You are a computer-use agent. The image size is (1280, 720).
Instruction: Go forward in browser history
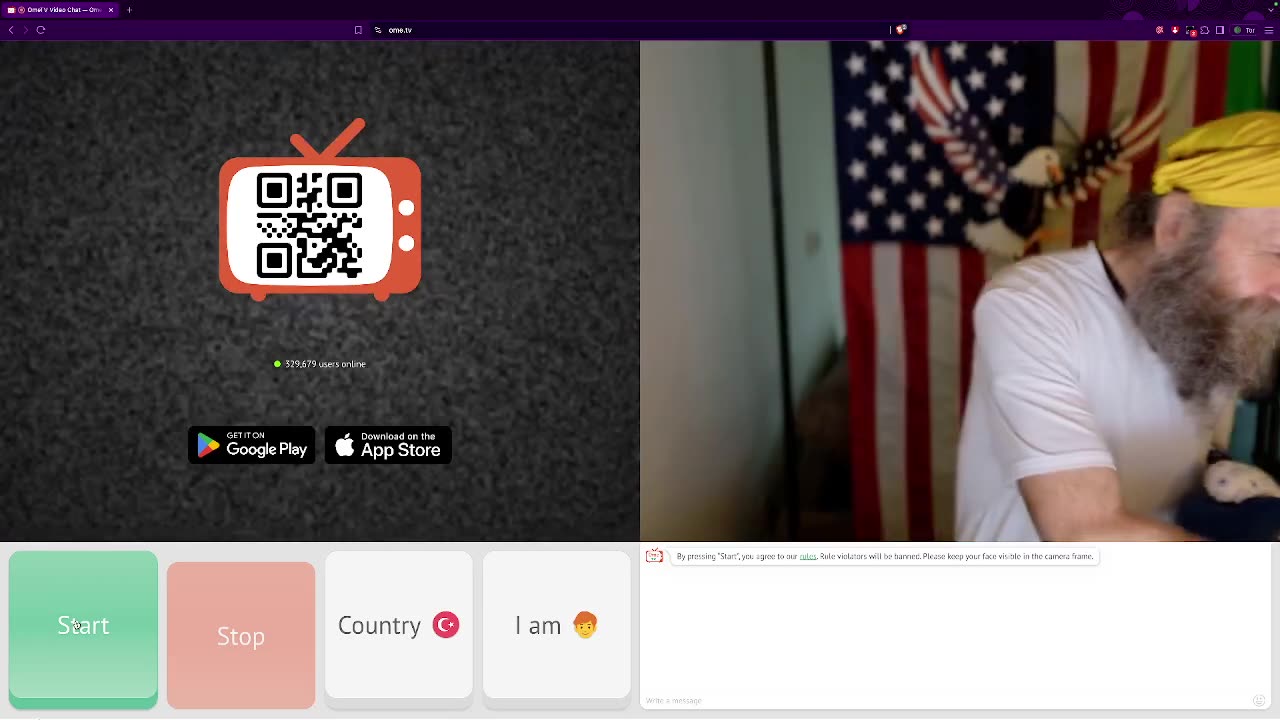click(26, 30)
